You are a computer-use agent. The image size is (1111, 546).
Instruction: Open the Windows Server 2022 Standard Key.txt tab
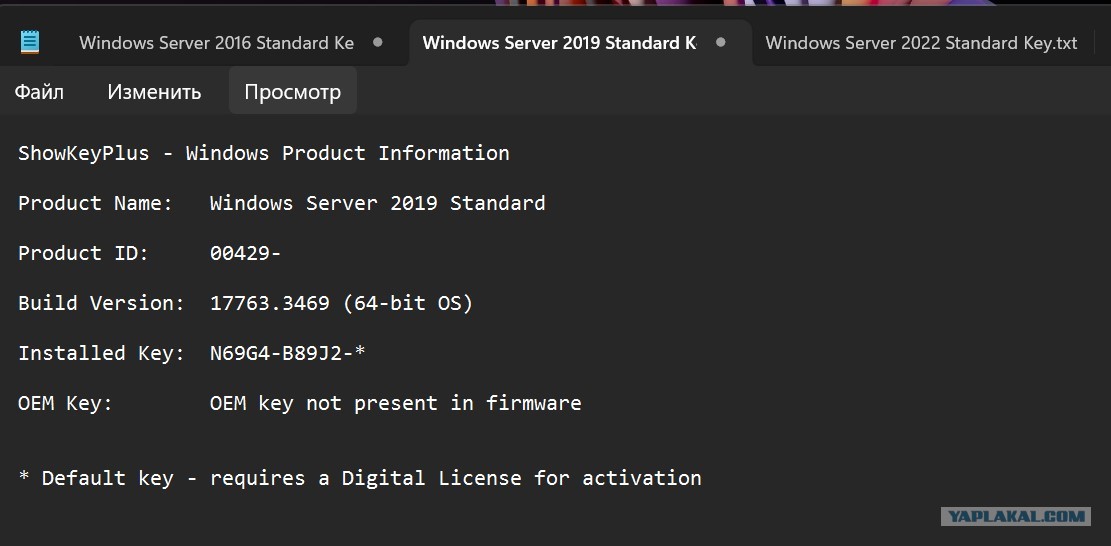[x=921, y=42]
